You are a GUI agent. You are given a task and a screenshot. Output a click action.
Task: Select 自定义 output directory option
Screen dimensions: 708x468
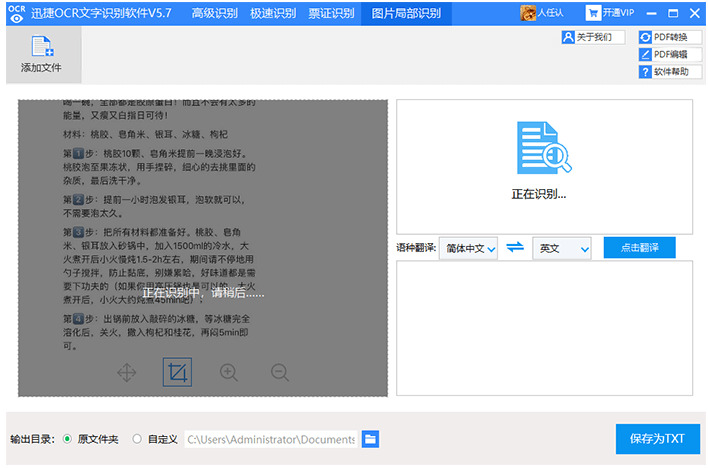tap(137, 439)
